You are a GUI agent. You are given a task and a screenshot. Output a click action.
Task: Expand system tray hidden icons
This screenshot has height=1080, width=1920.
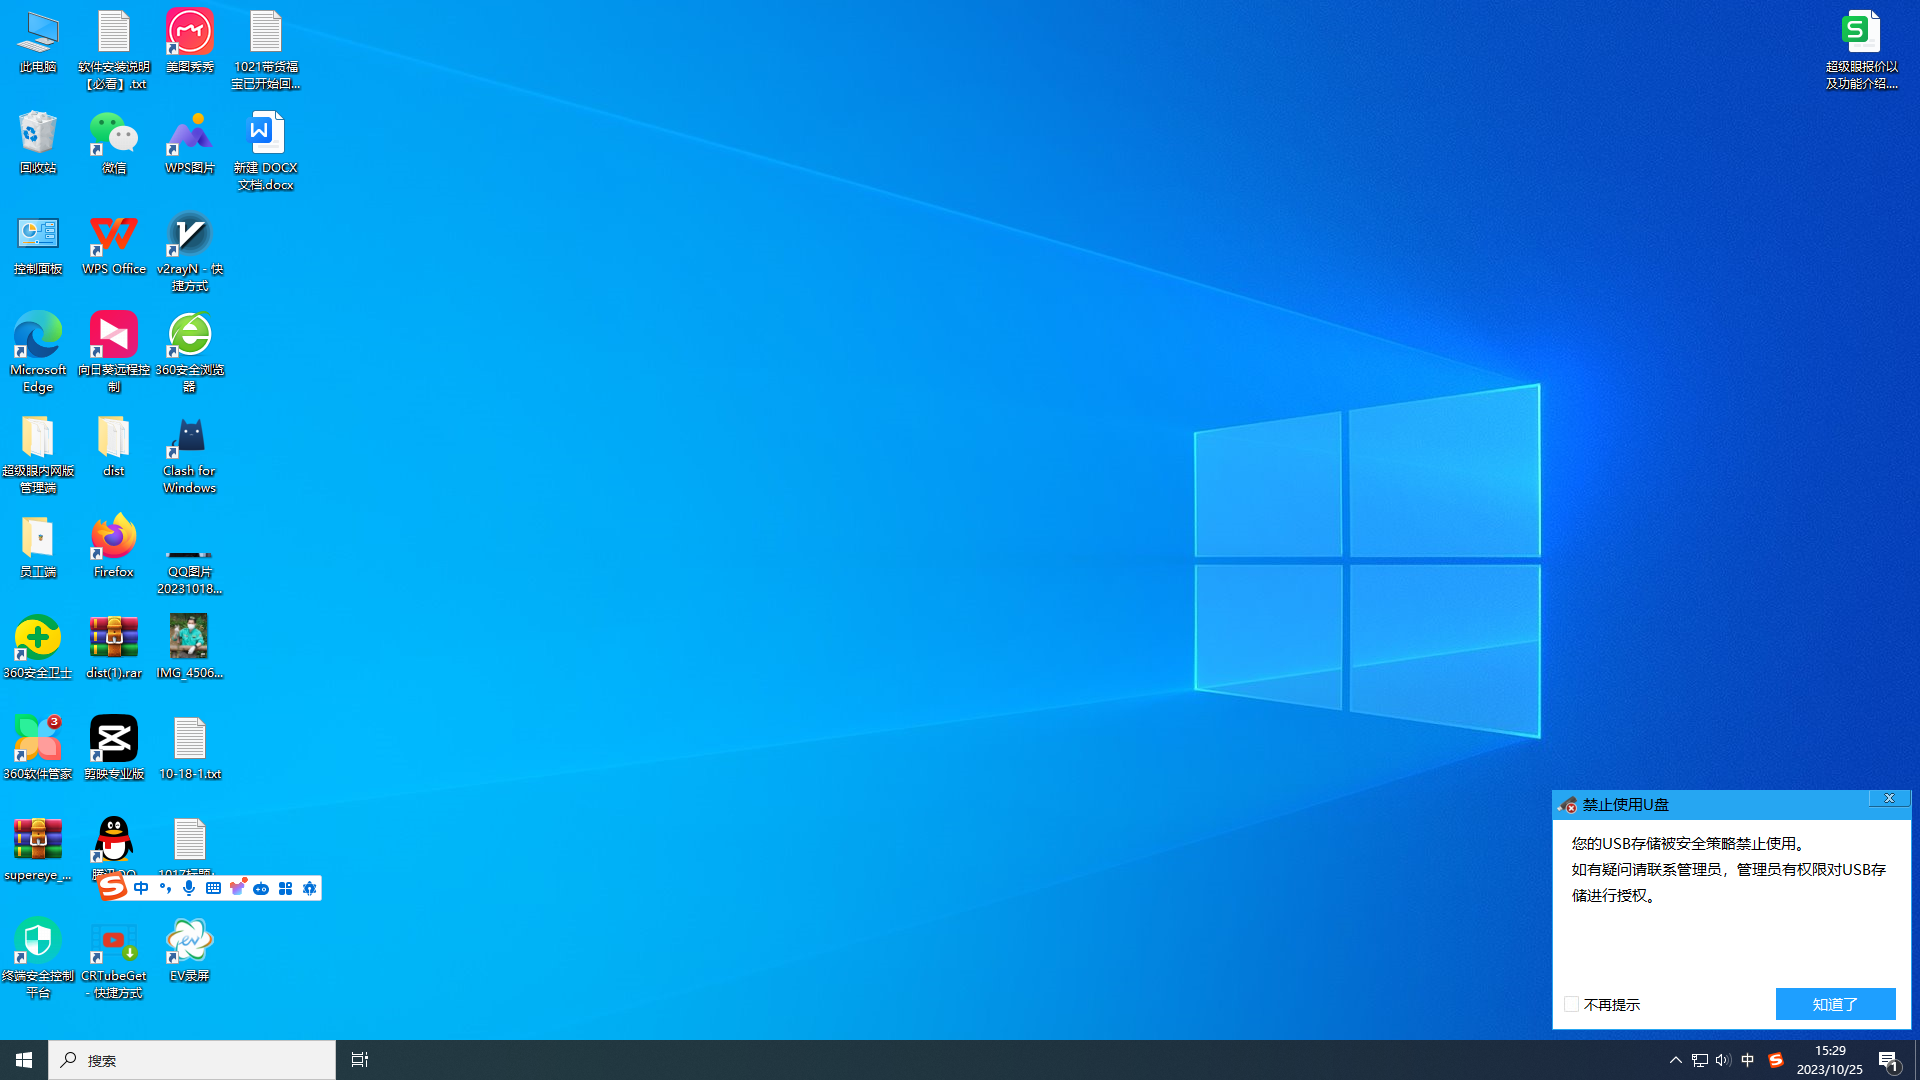(x=1673, y=1059)
